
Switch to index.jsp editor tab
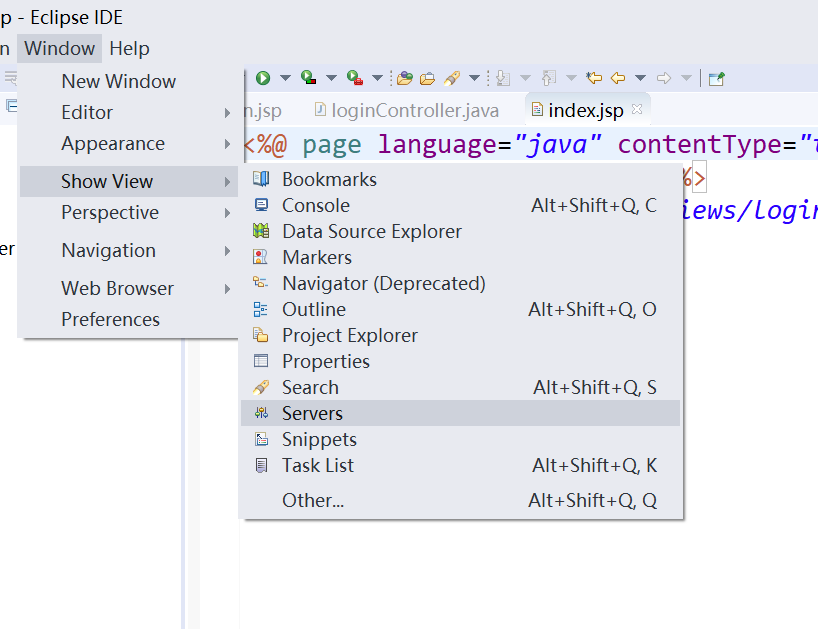[x=585, y=110]
